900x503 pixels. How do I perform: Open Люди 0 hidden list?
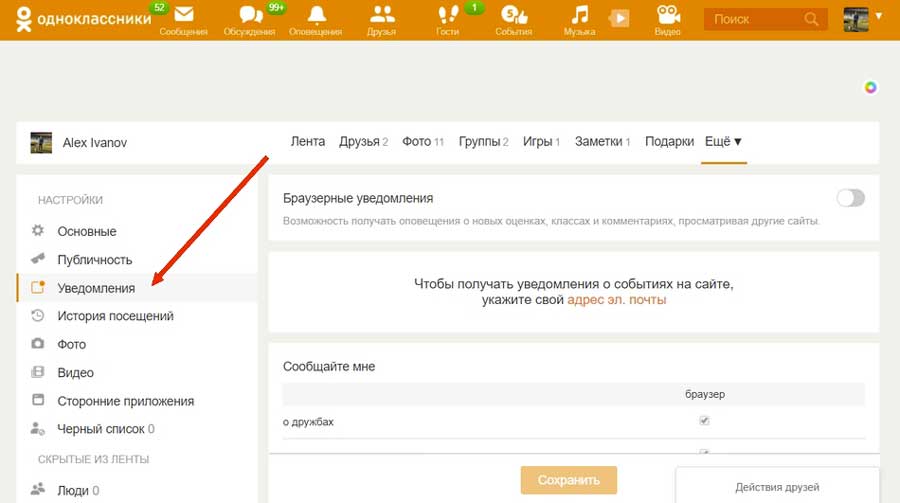[78, 490]
